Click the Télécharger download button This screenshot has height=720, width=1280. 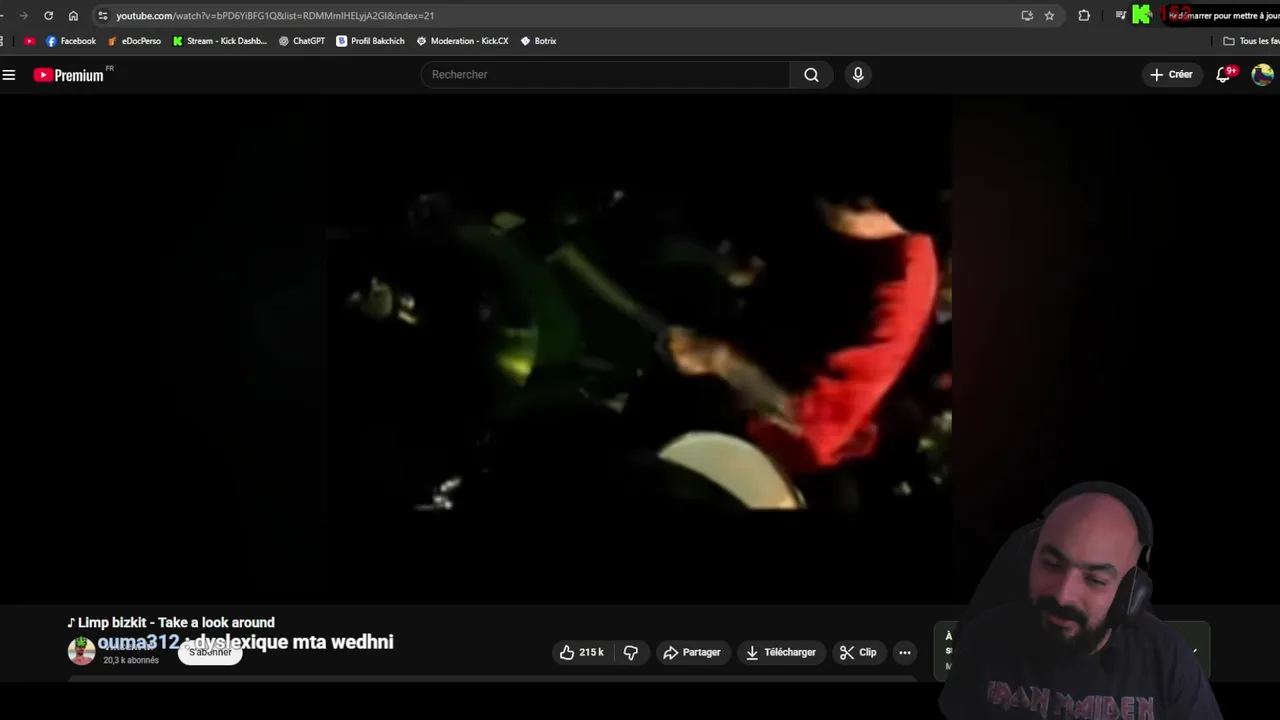tap(780, 652)
